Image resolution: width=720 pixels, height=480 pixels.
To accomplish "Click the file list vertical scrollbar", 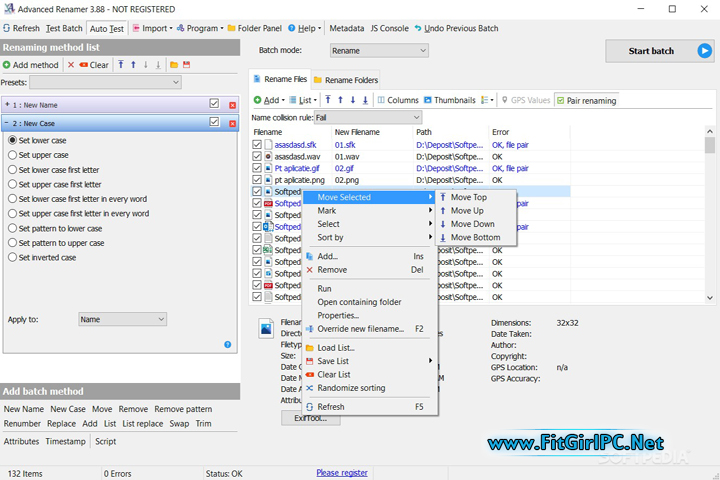I will tap(710, 220).
